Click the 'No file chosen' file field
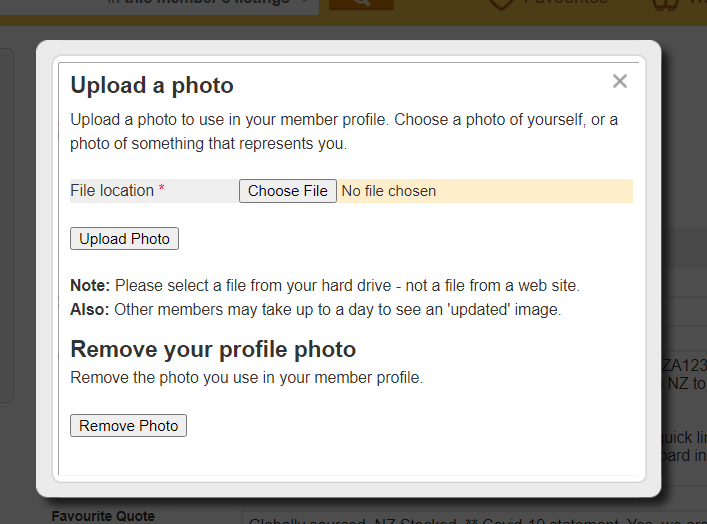This screenshot has height=524, width=707. pyautogui.click(x=389, y=191)
